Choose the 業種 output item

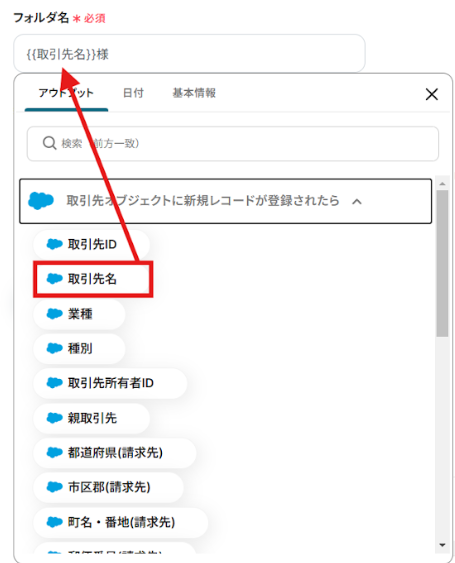[x=79, y=314]
